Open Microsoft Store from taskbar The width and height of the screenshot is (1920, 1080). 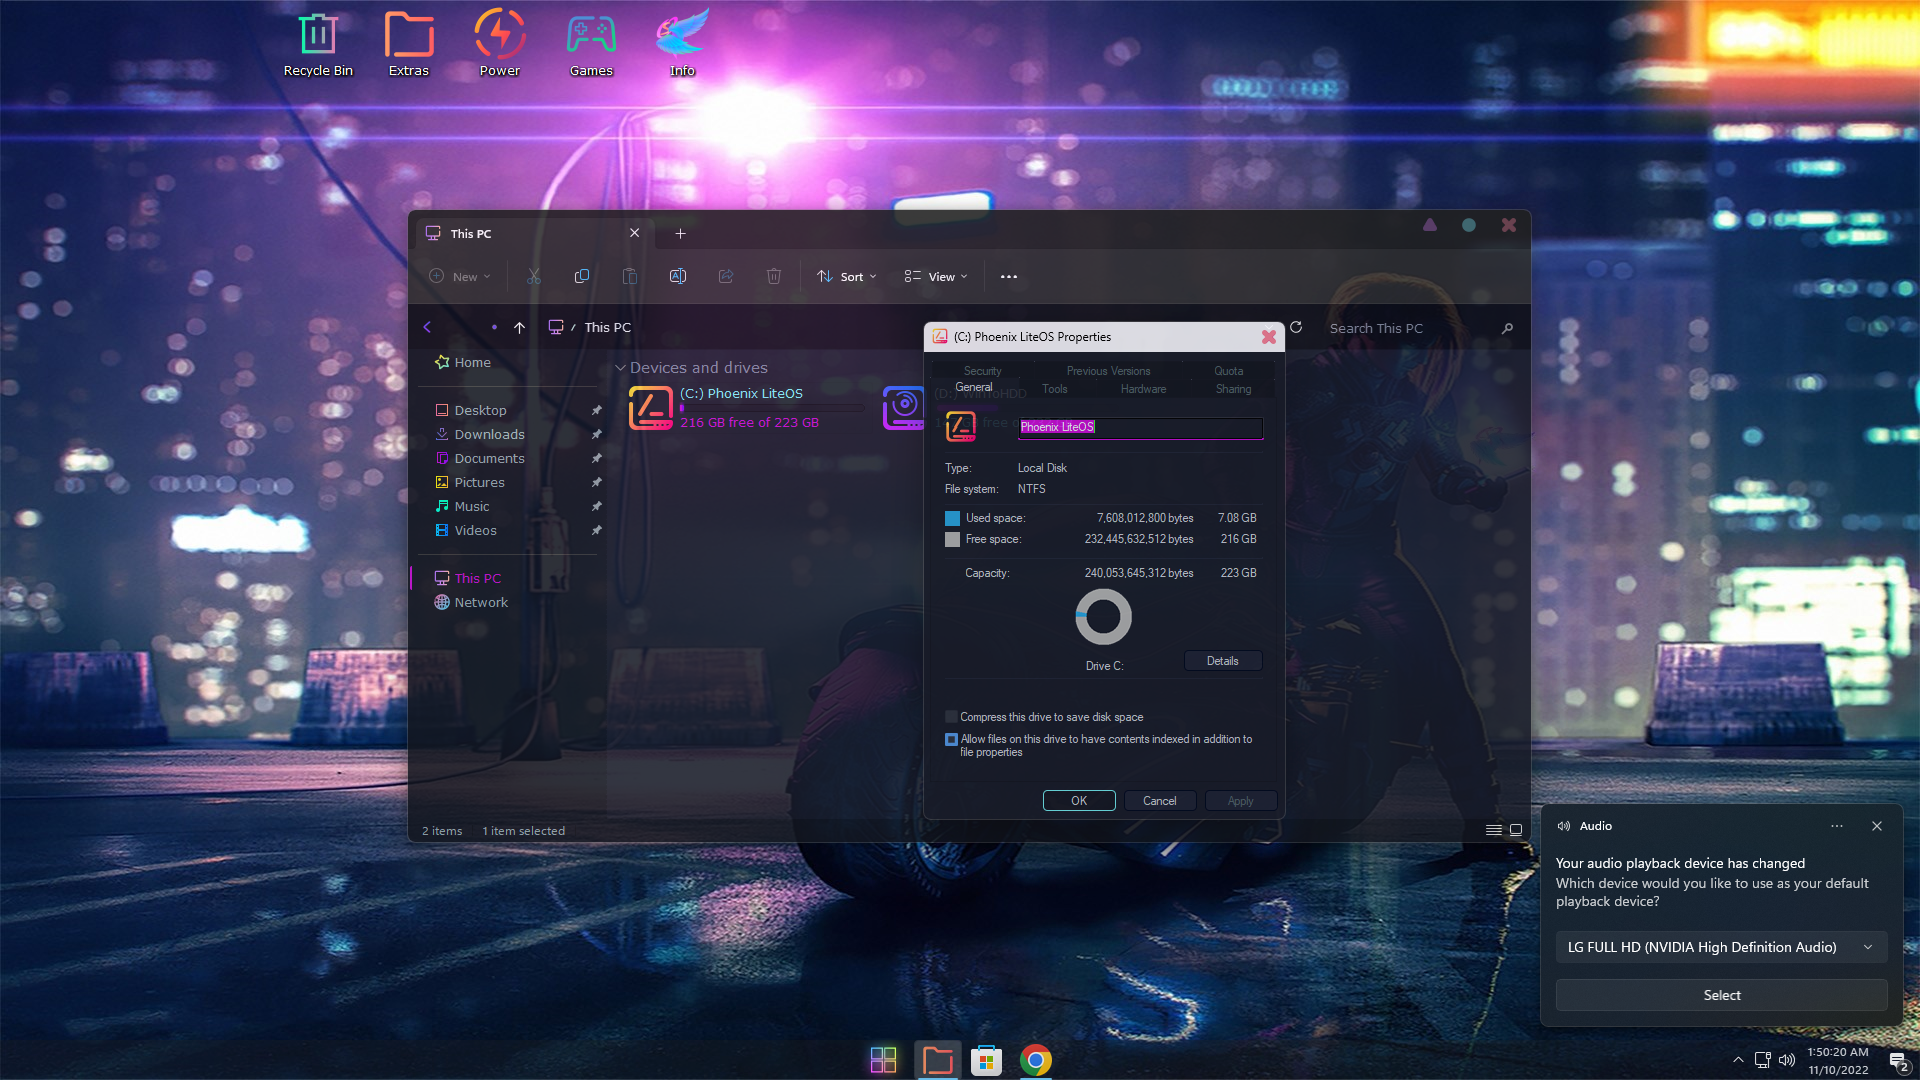point(986,1060)
